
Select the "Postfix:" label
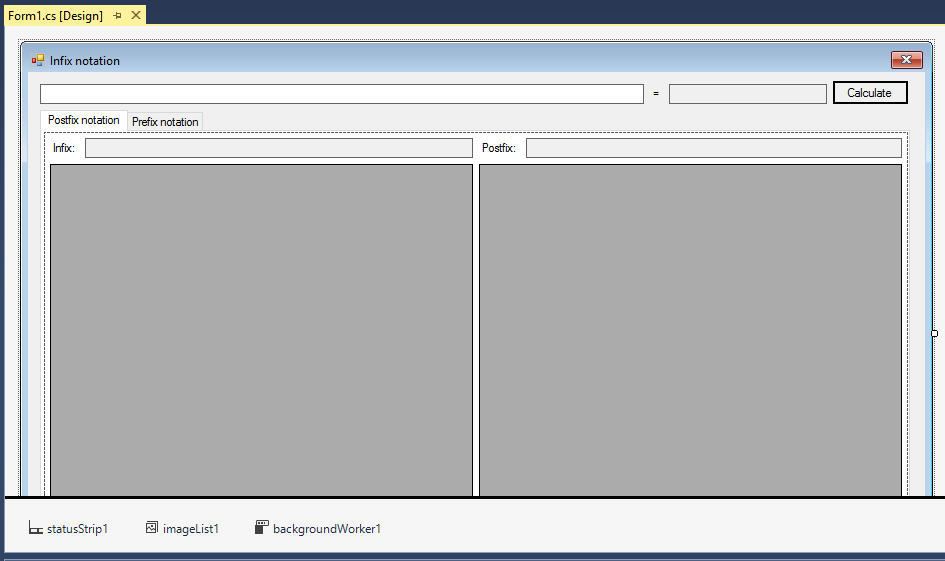tap(499, 148)
